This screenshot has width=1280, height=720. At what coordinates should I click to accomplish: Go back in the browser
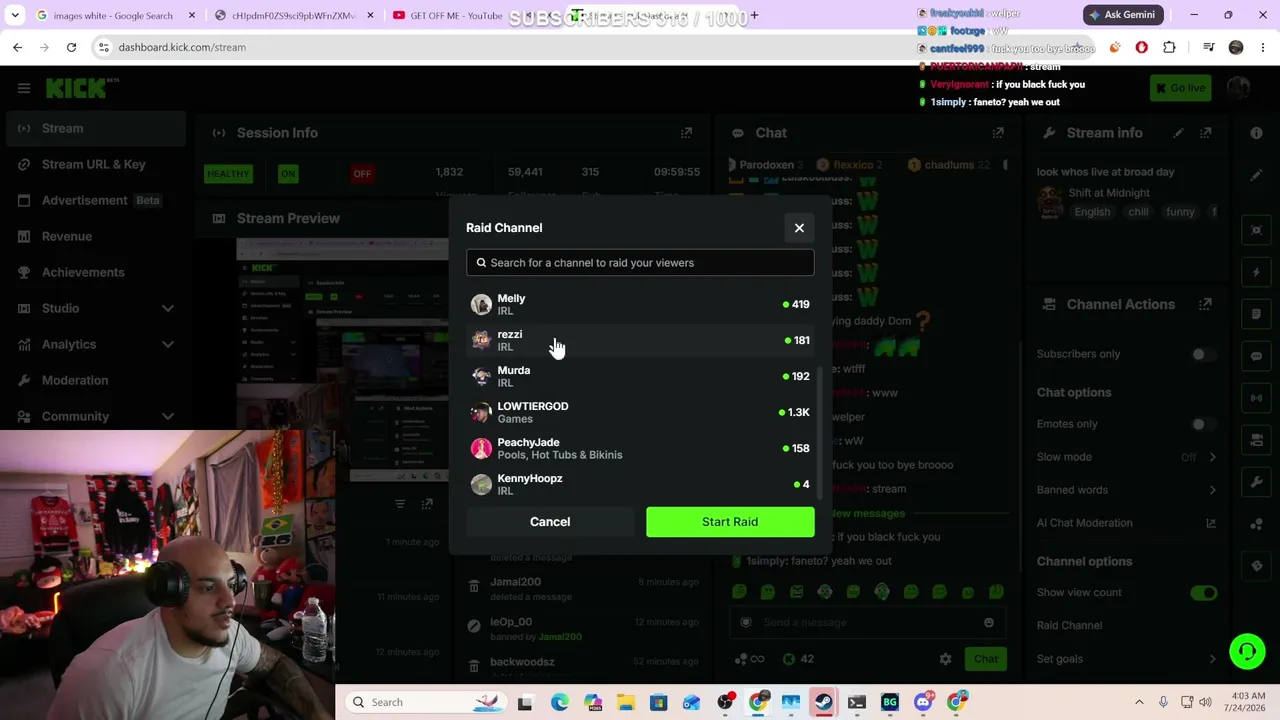pos(17,47)
